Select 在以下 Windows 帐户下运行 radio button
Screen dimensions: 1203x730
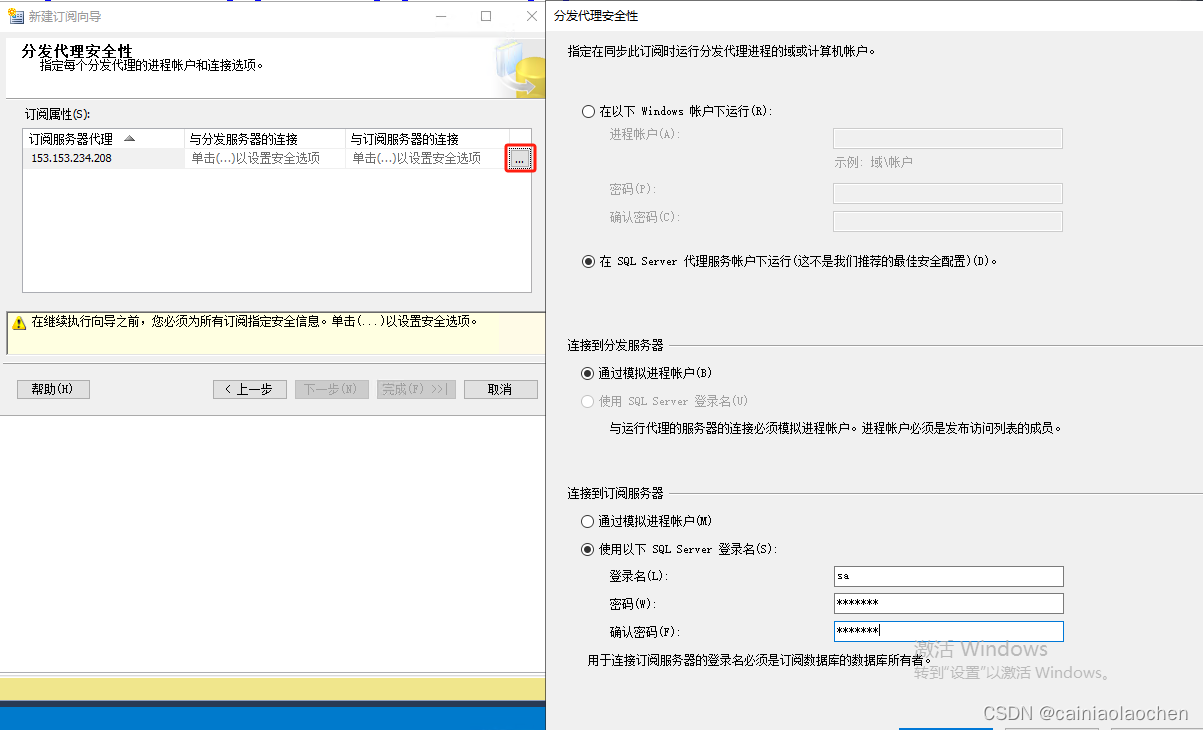tap(588, 111)
